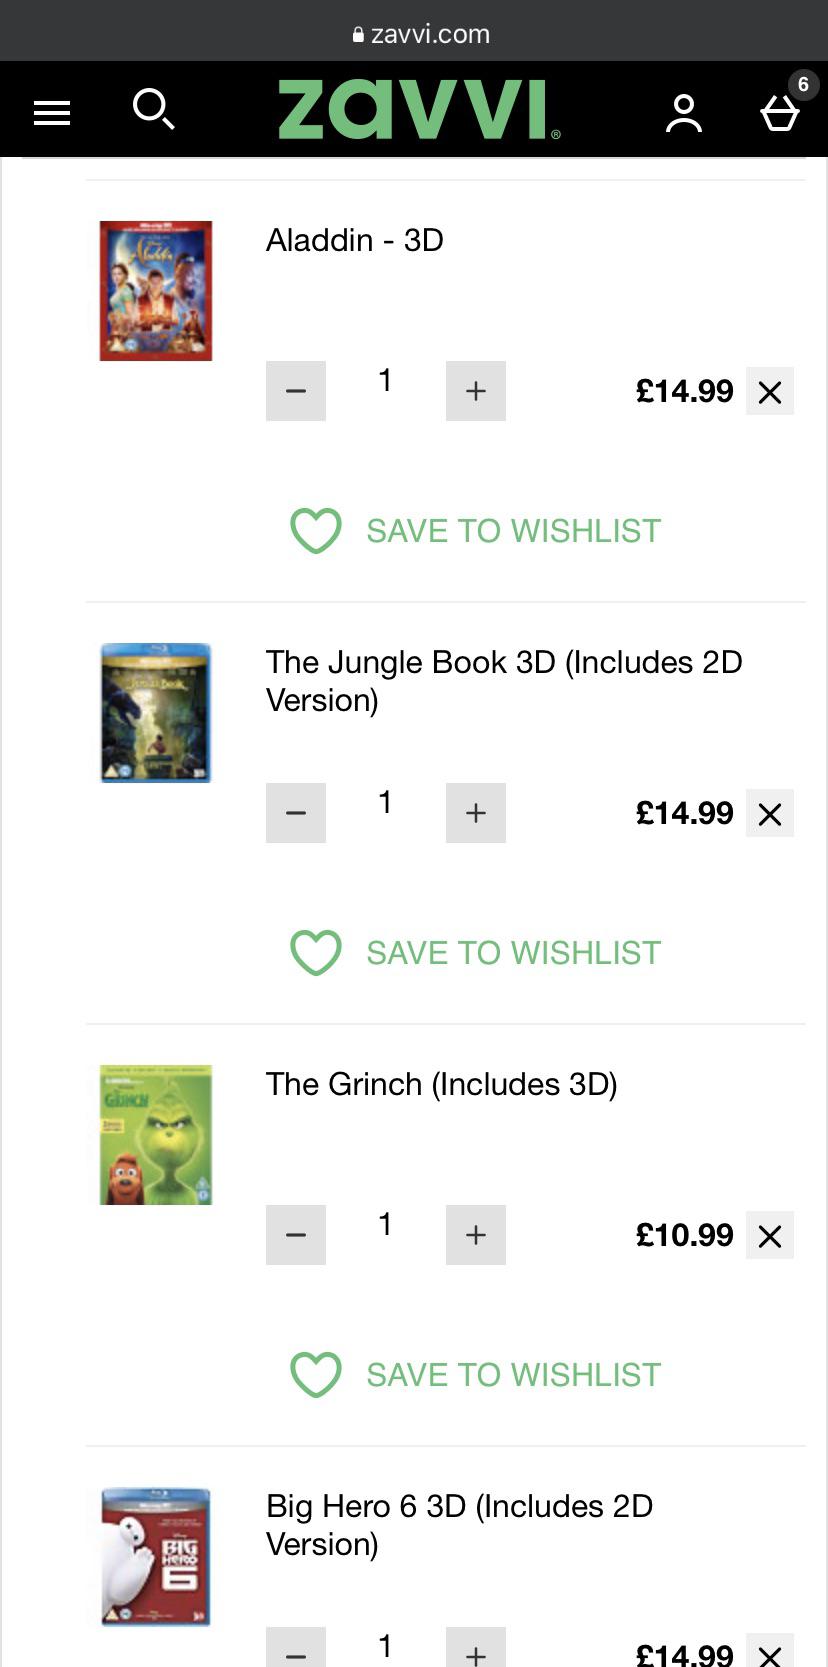The image size is (828, 1667).
Task: Select SAVE TO WISHLIST for The Jungle Book
Action: coord(513,953)
